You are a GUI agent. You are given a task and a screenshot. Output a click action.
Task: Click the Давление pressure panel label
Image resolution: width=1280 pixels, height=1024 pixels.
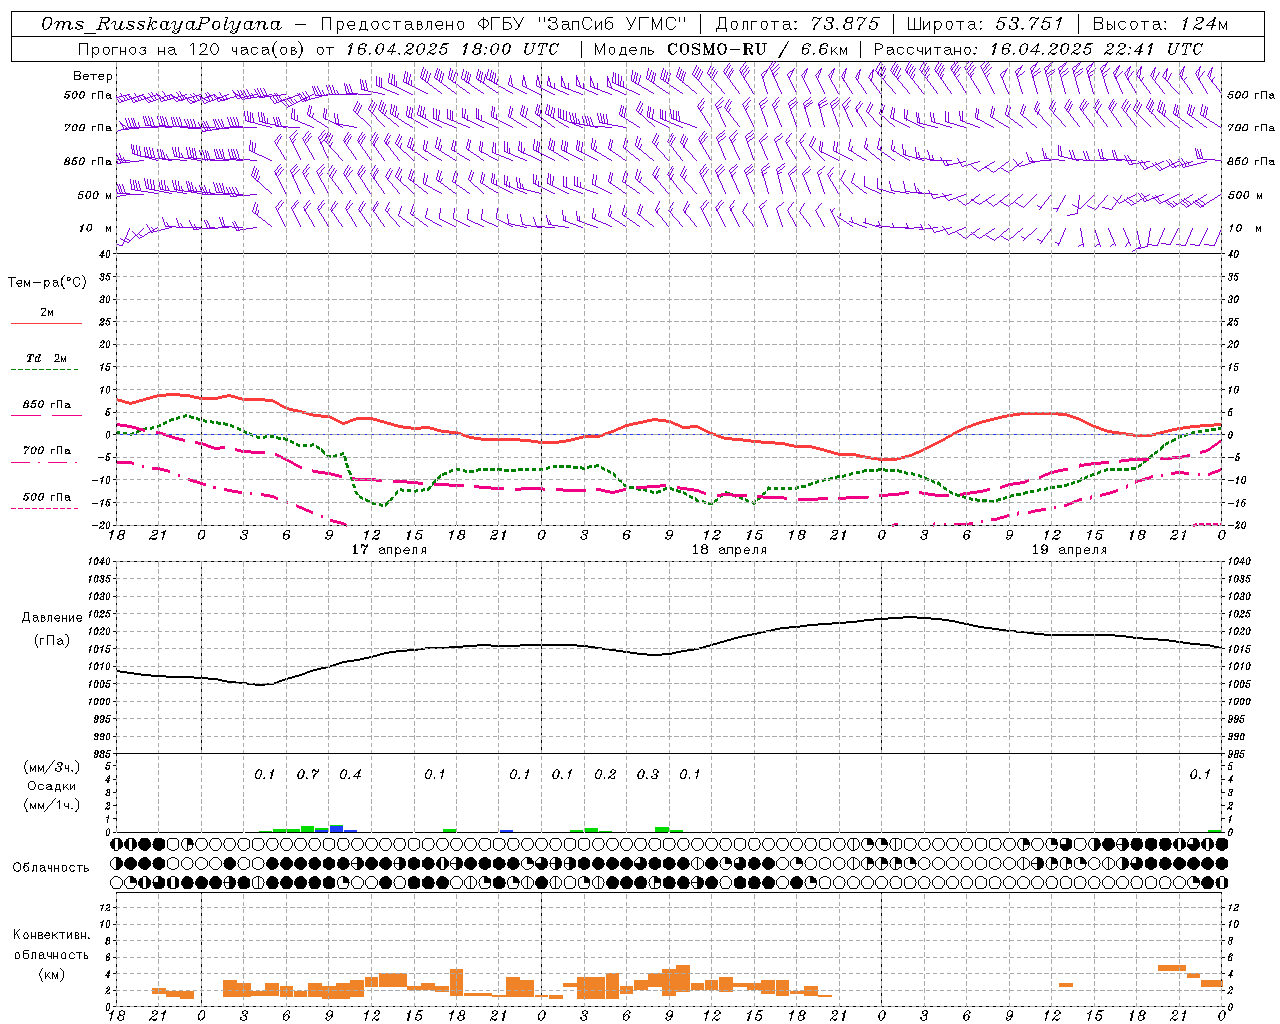pyautogui.click(x=52, y=618)
